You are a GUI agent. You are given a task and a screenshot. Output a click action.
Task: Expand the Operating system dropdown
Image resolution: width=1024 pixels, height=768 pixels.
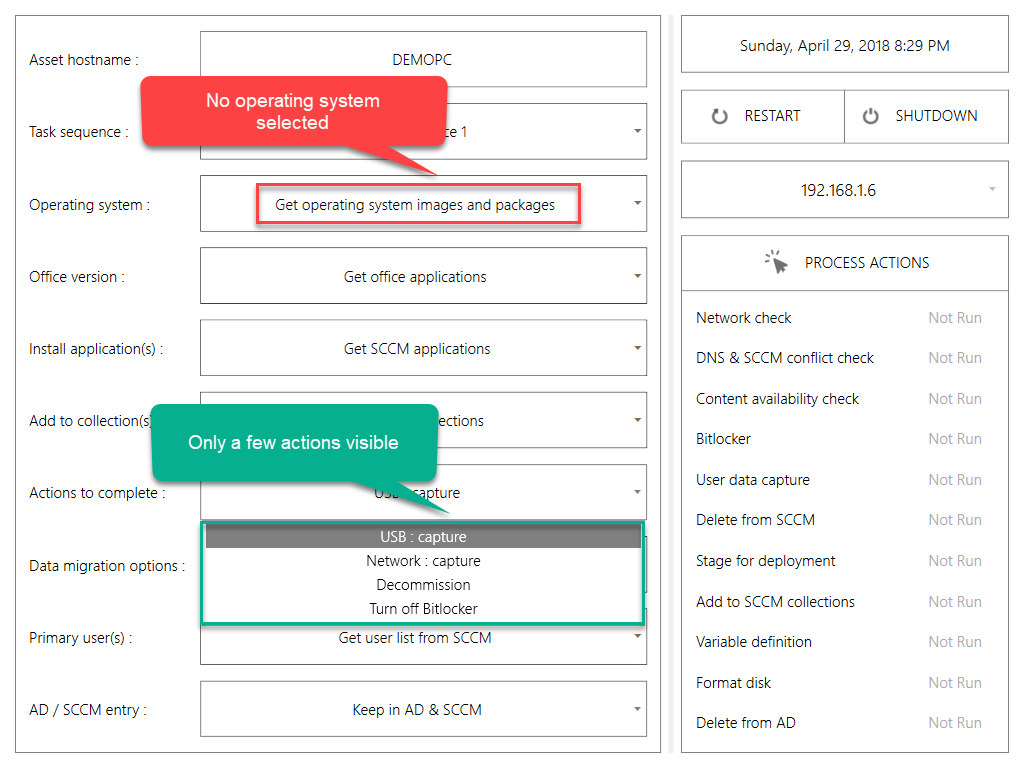point(637,204)
